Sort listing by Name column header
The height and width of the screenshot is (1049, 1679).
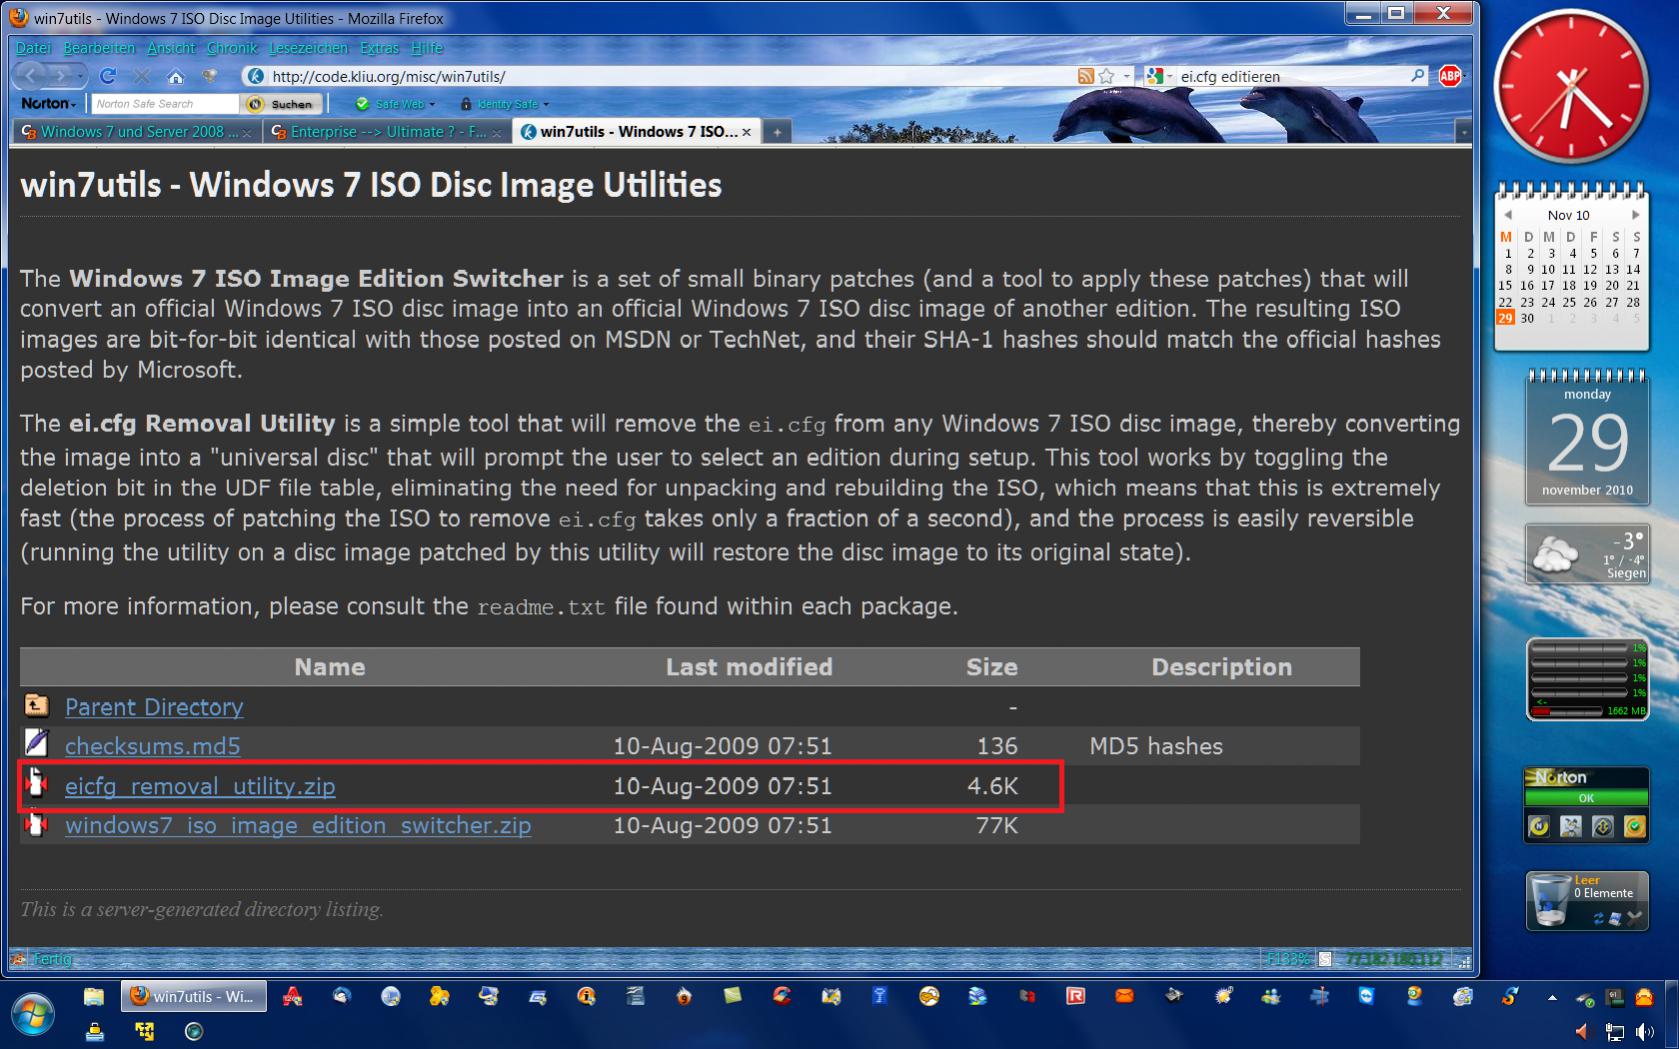click(329, 667)
